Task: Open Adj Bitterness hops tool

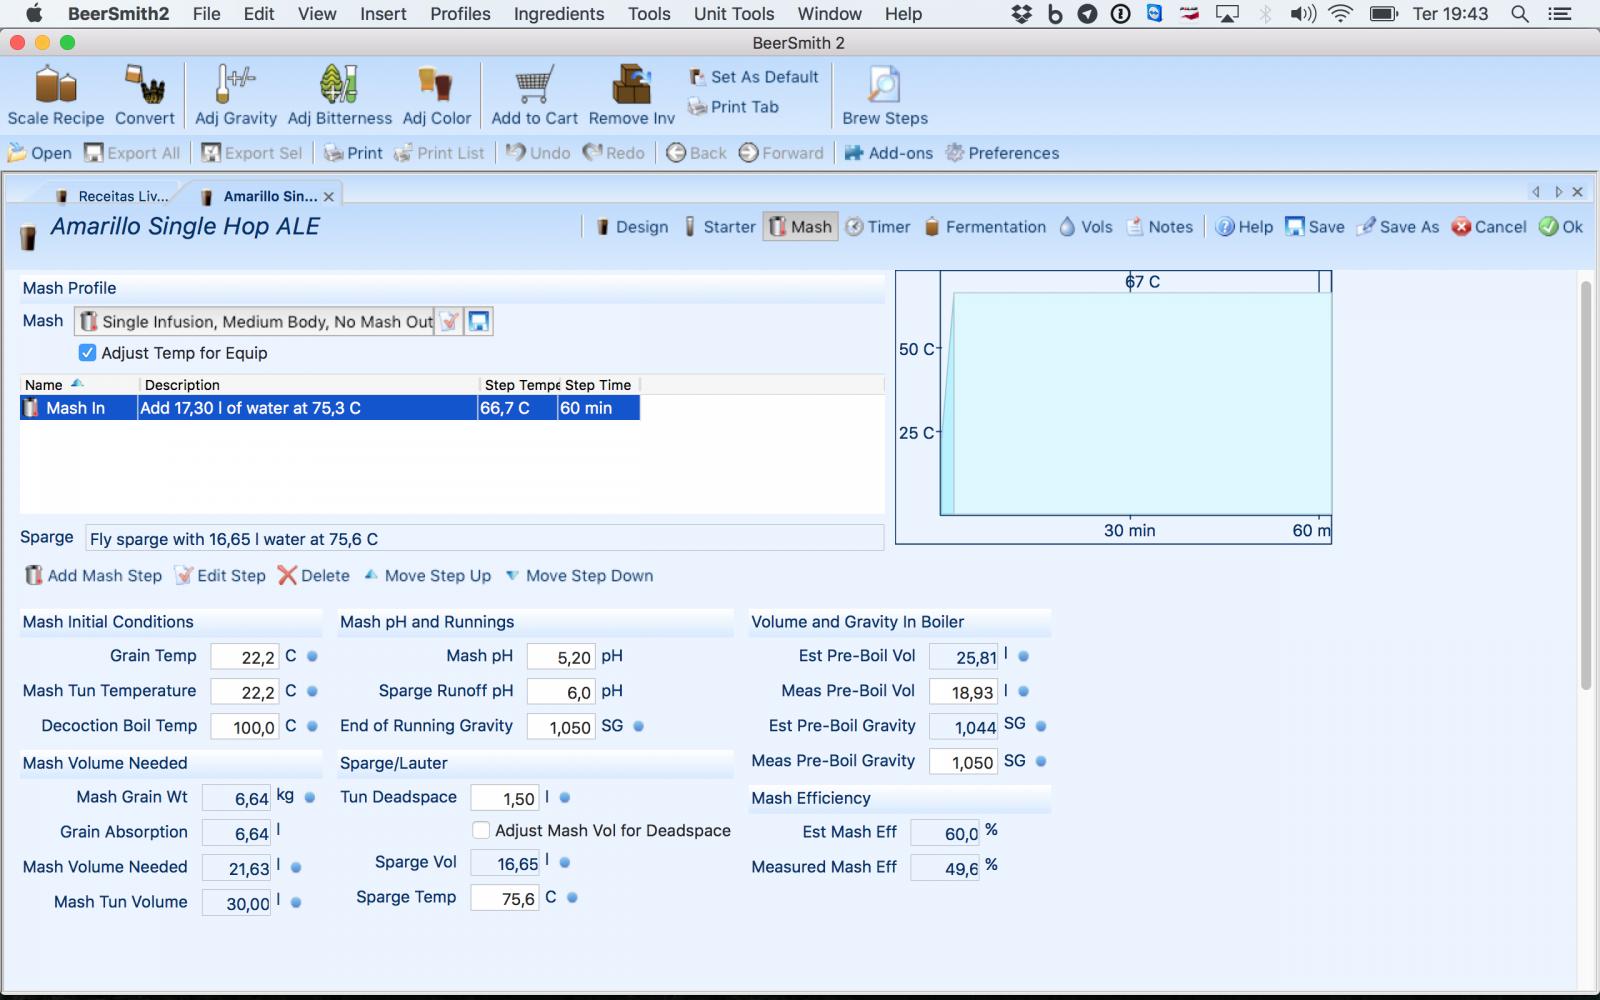Action: pos(340,96)
